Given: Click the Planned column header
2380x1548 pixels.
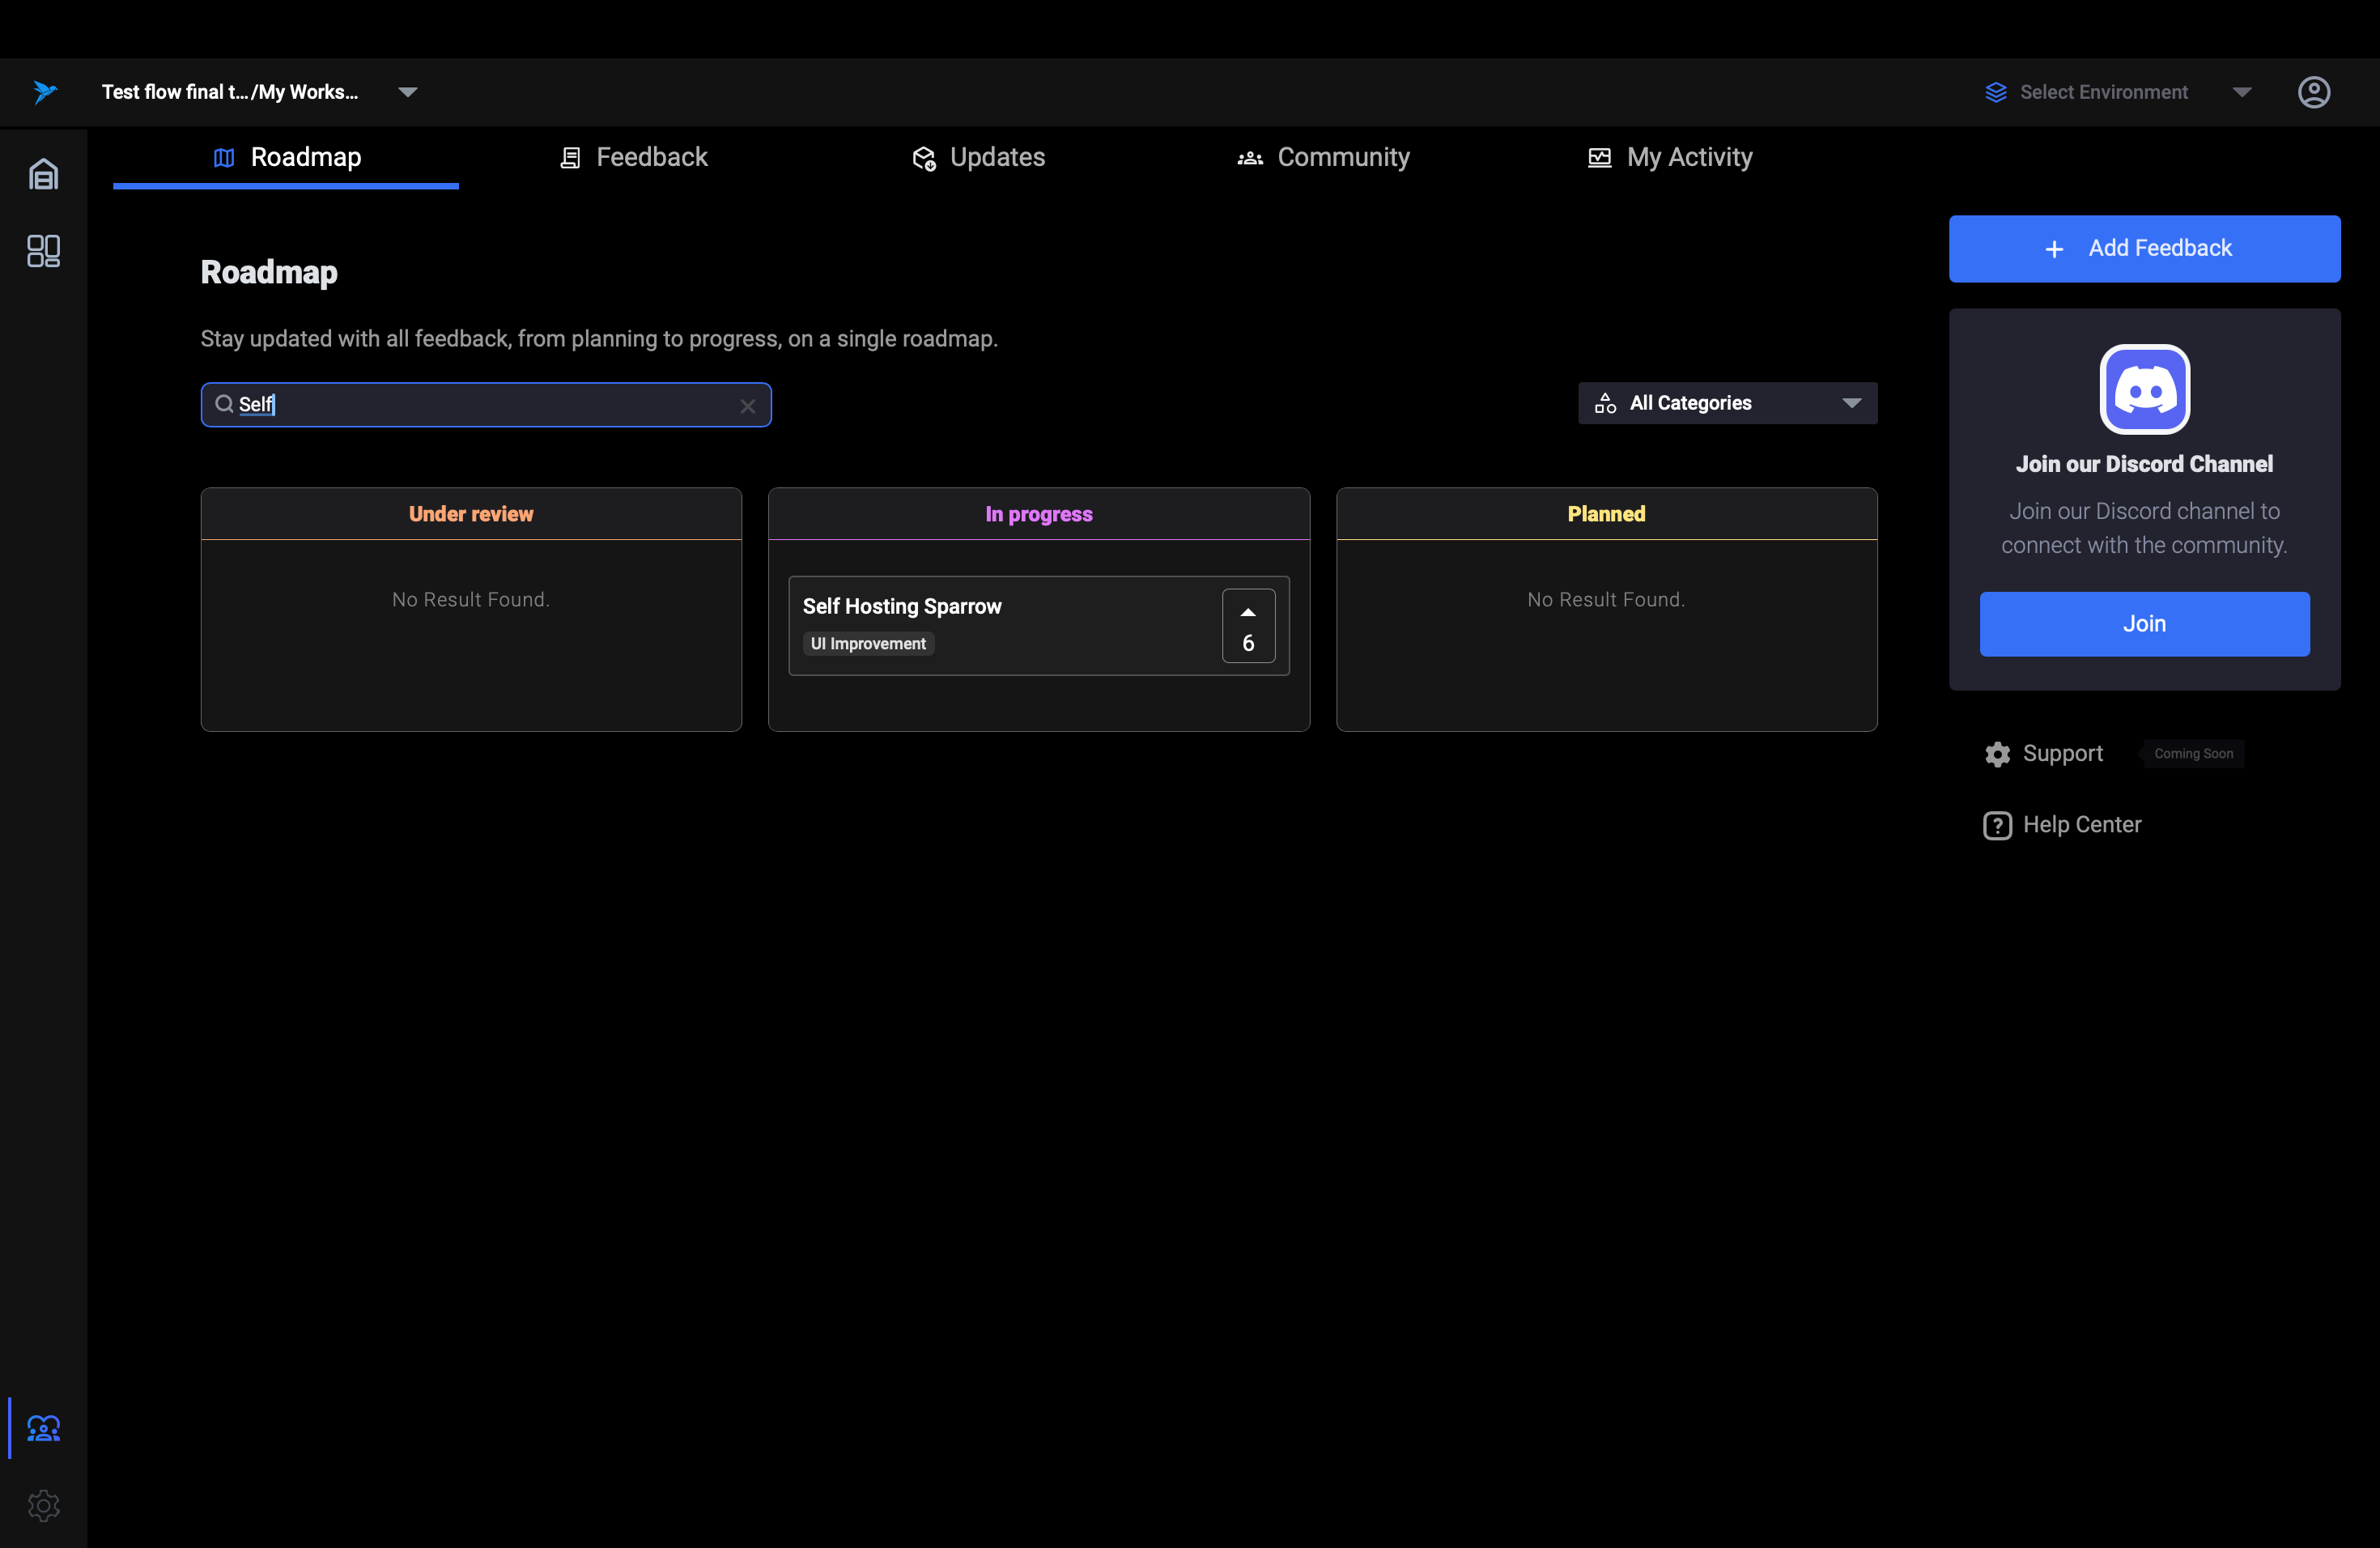Looking at the screenshot, I should tap(1606, 514).
